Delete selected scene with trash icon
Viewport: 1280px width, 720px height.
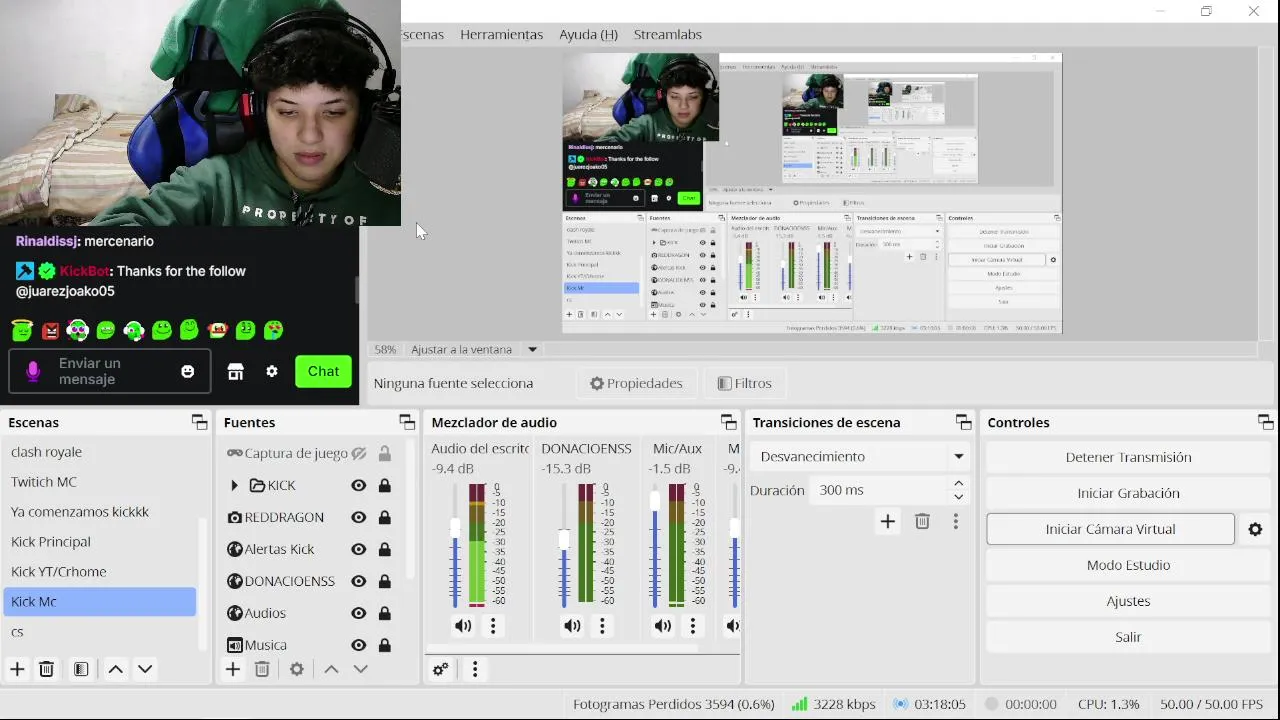point(46,669)
